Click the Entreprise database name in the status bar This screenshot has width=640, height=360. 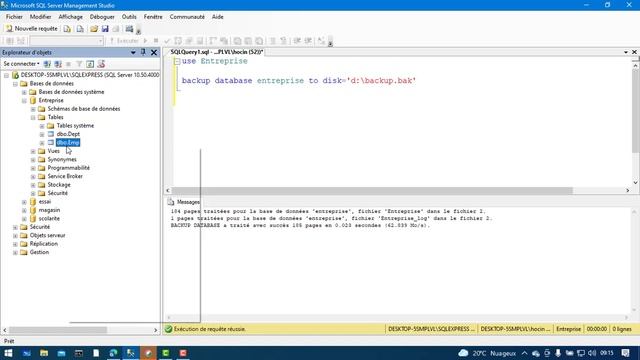(568, 329)
